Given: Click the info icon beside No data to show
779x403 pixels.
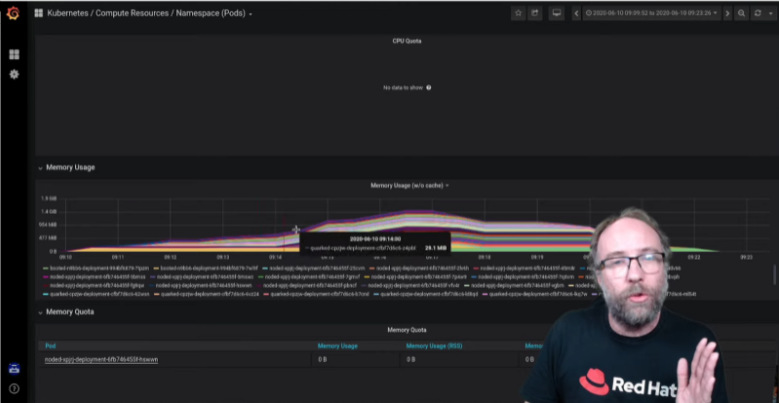Looking at the screenshot, I should (429, 87).
